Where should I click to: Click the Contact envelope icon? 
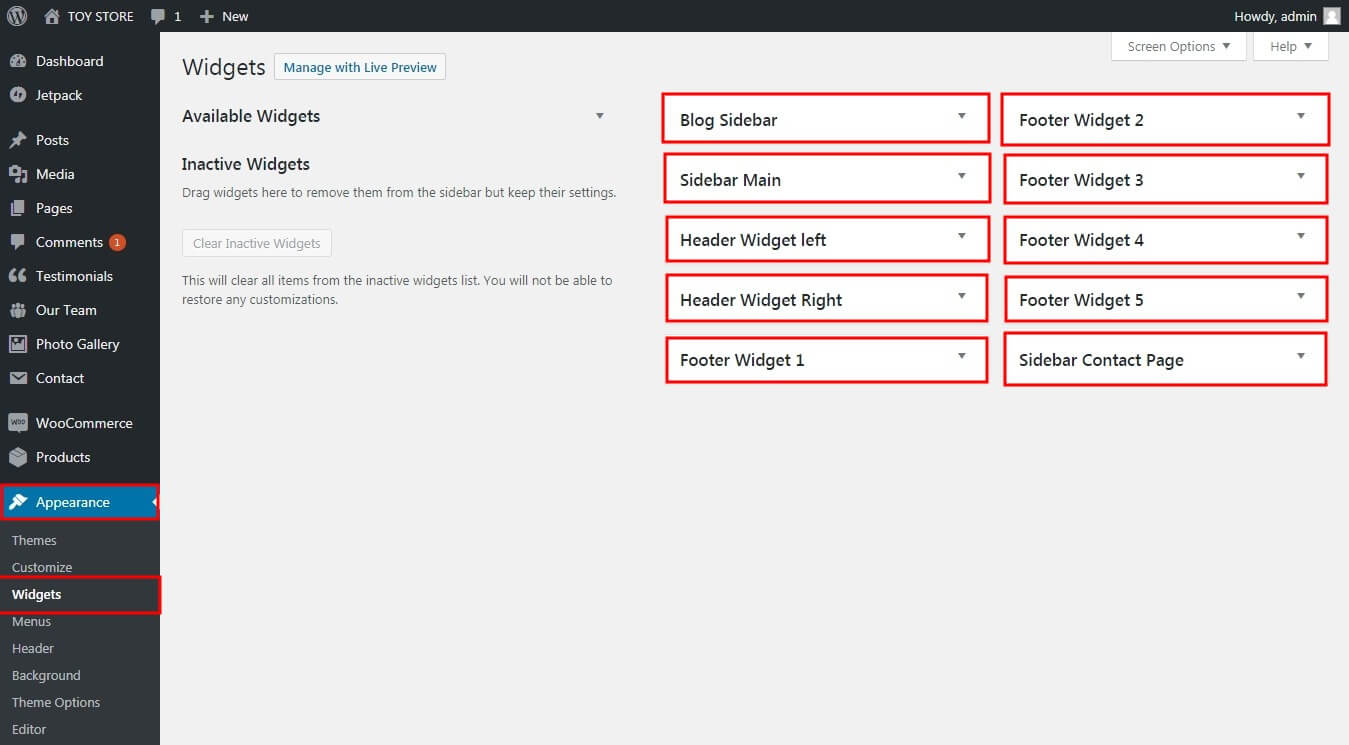[x=18, y=378]
